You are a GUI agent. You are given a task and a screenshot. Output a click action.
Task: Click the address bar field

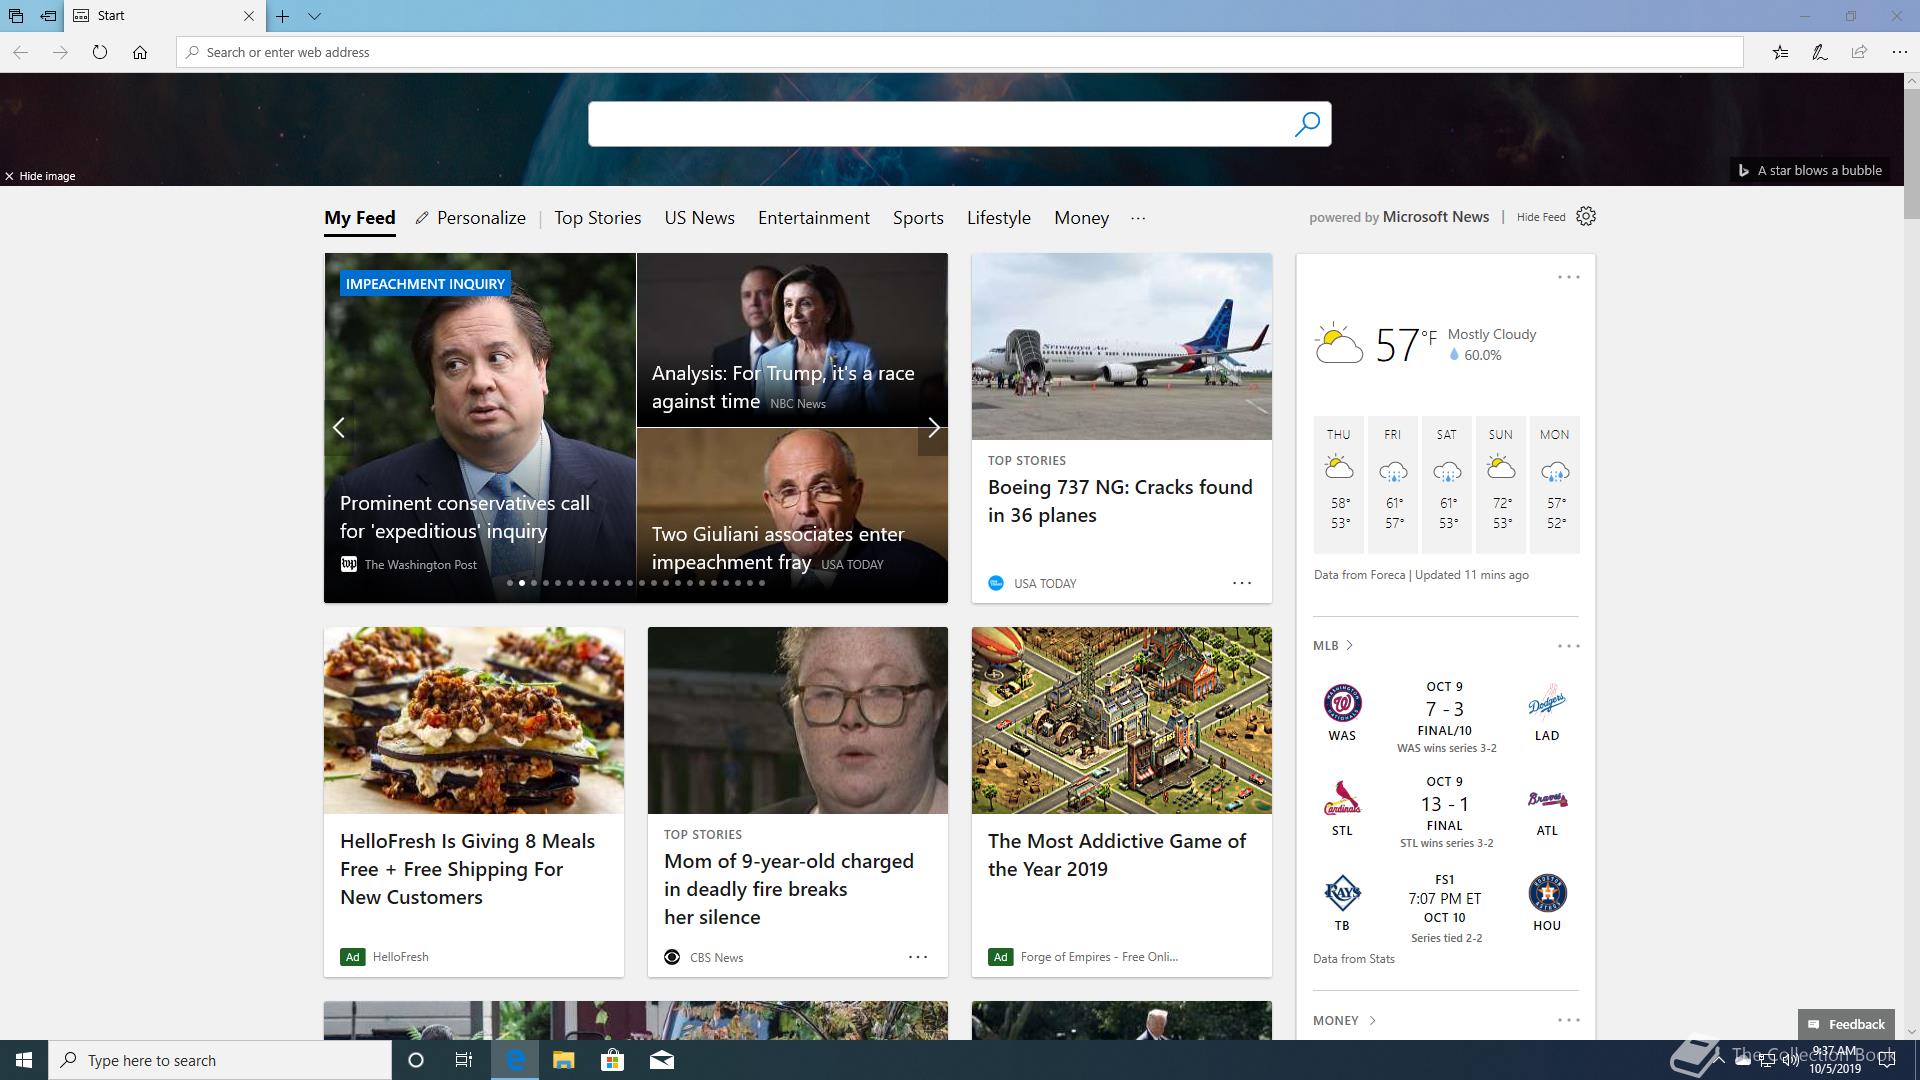pyautogui.click(x=960, y=52)
